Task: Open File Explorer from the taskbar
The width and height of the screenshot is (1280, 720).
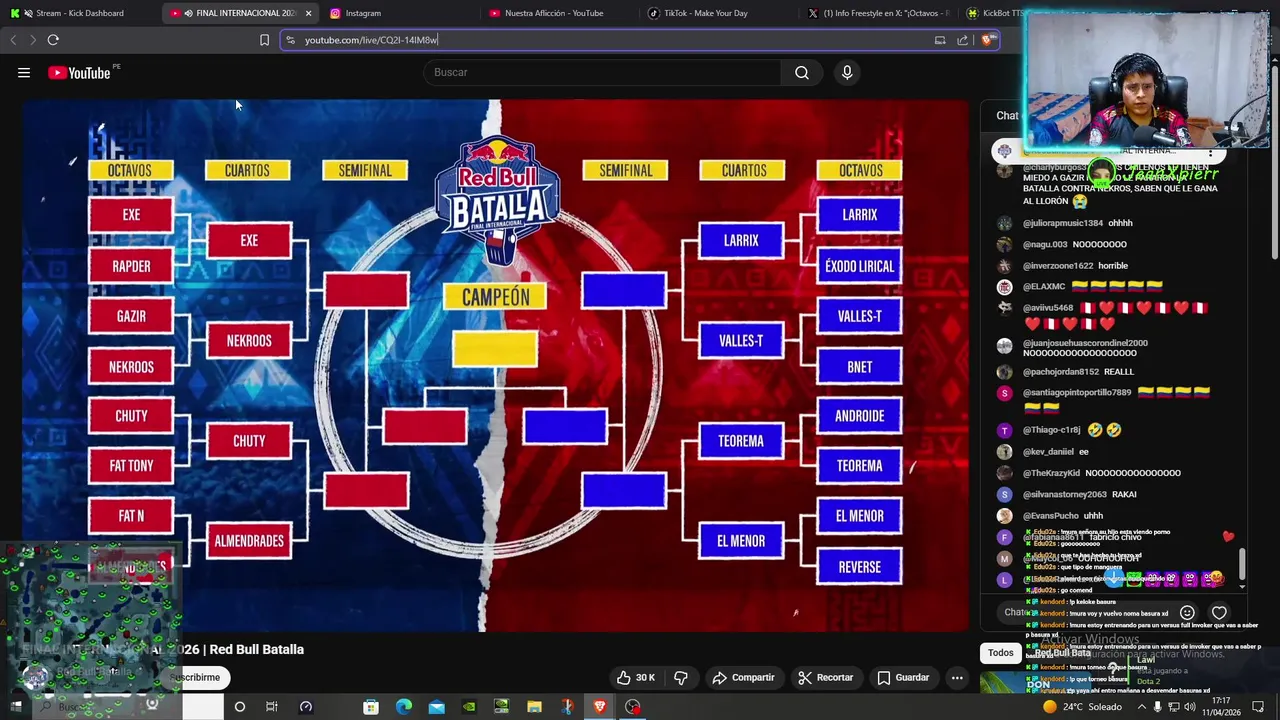Action: click(x=534, y=707)
